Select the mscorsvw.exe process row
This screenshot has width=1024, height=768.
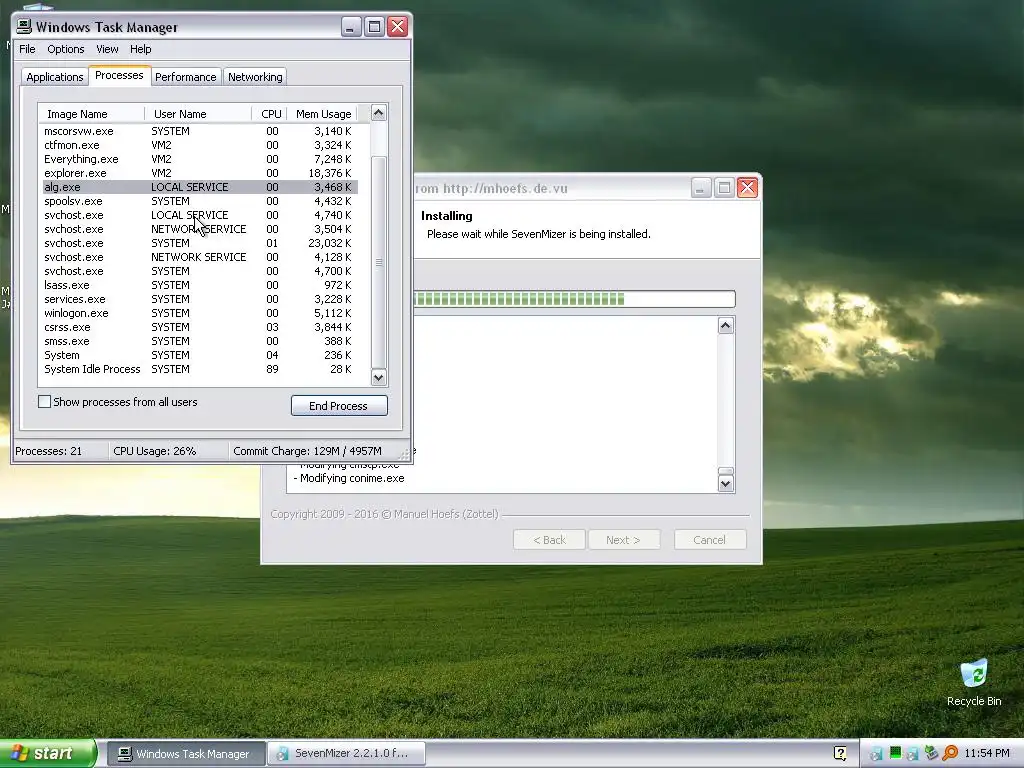pyautogui.click(x=200, y=131)
